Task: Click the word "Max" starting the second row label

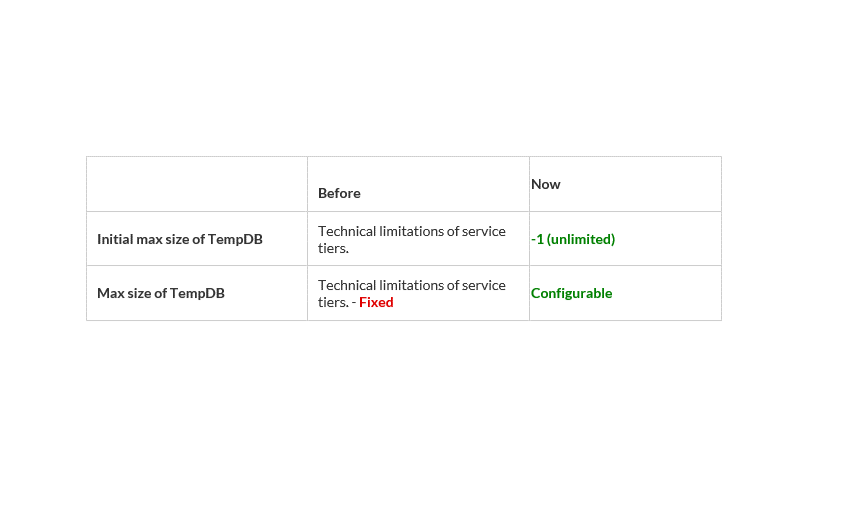Action: [111, 294]
